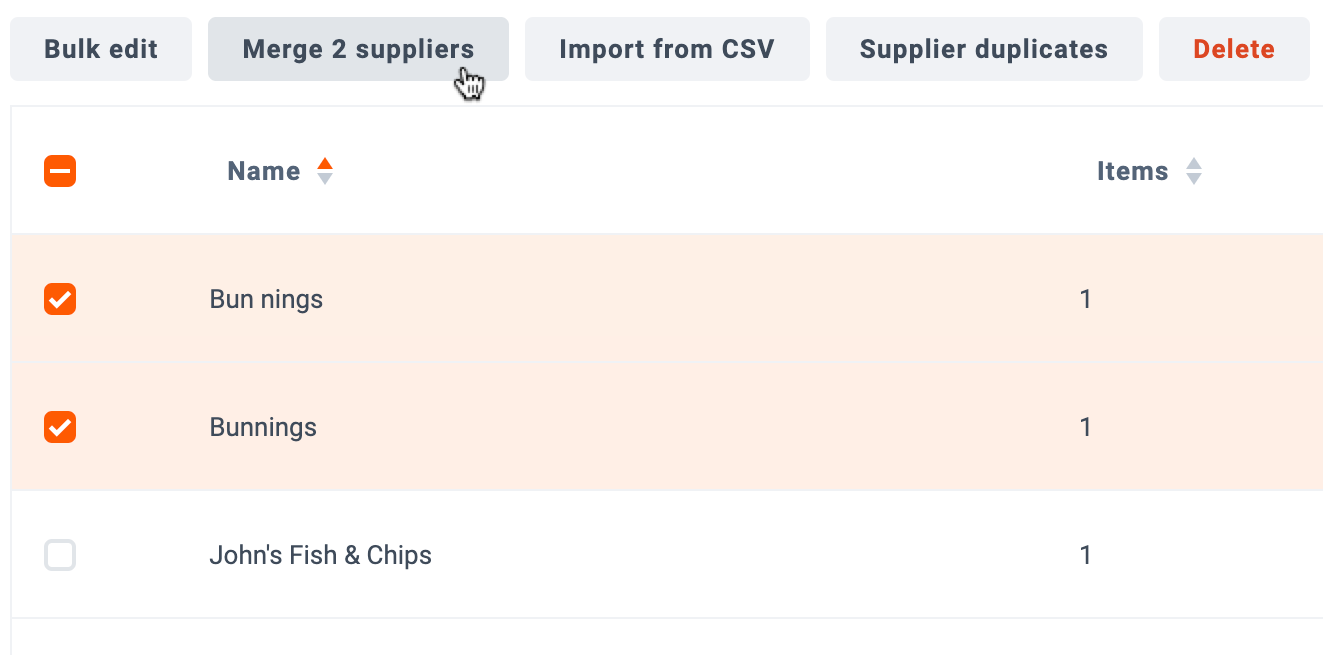Image resolution: width=1323 pixels, height=655 pixels.
Task: Toggle the select-all checkbox in table header
Action: [60, 171]
